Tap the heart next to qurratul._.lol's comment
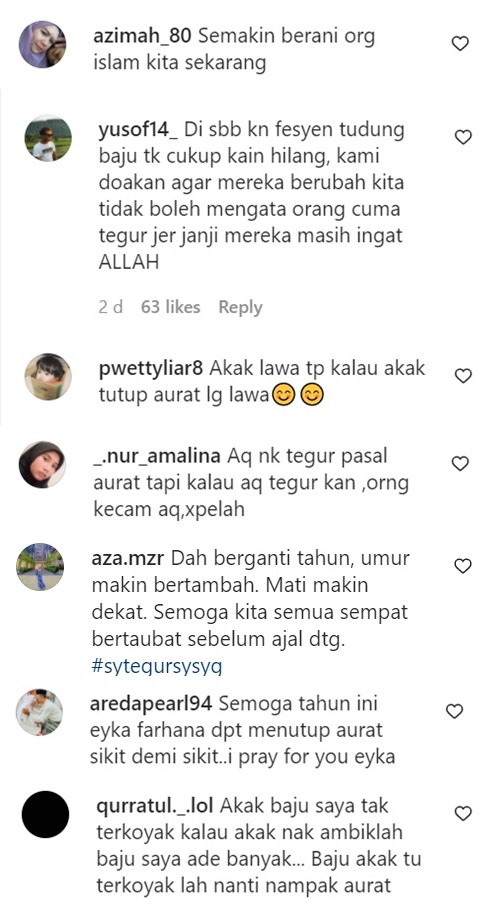The image size is (483, 914). click(463, 813)
